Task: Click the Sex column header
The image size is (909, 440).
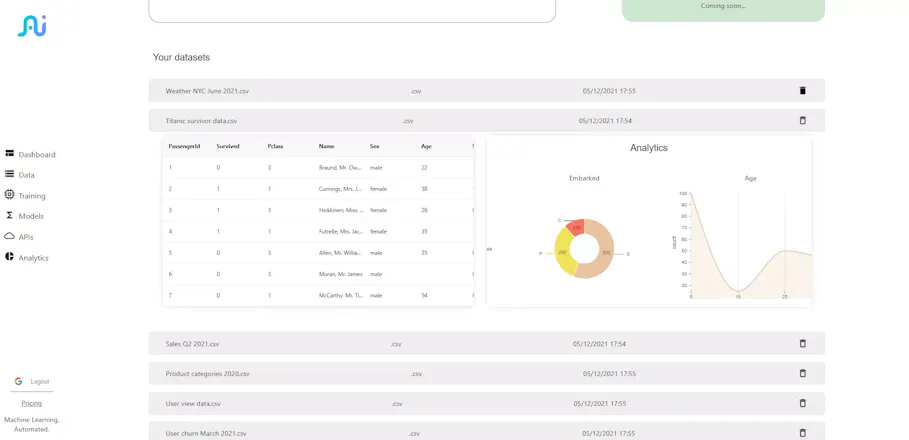Action: click(x=374, y=146)
